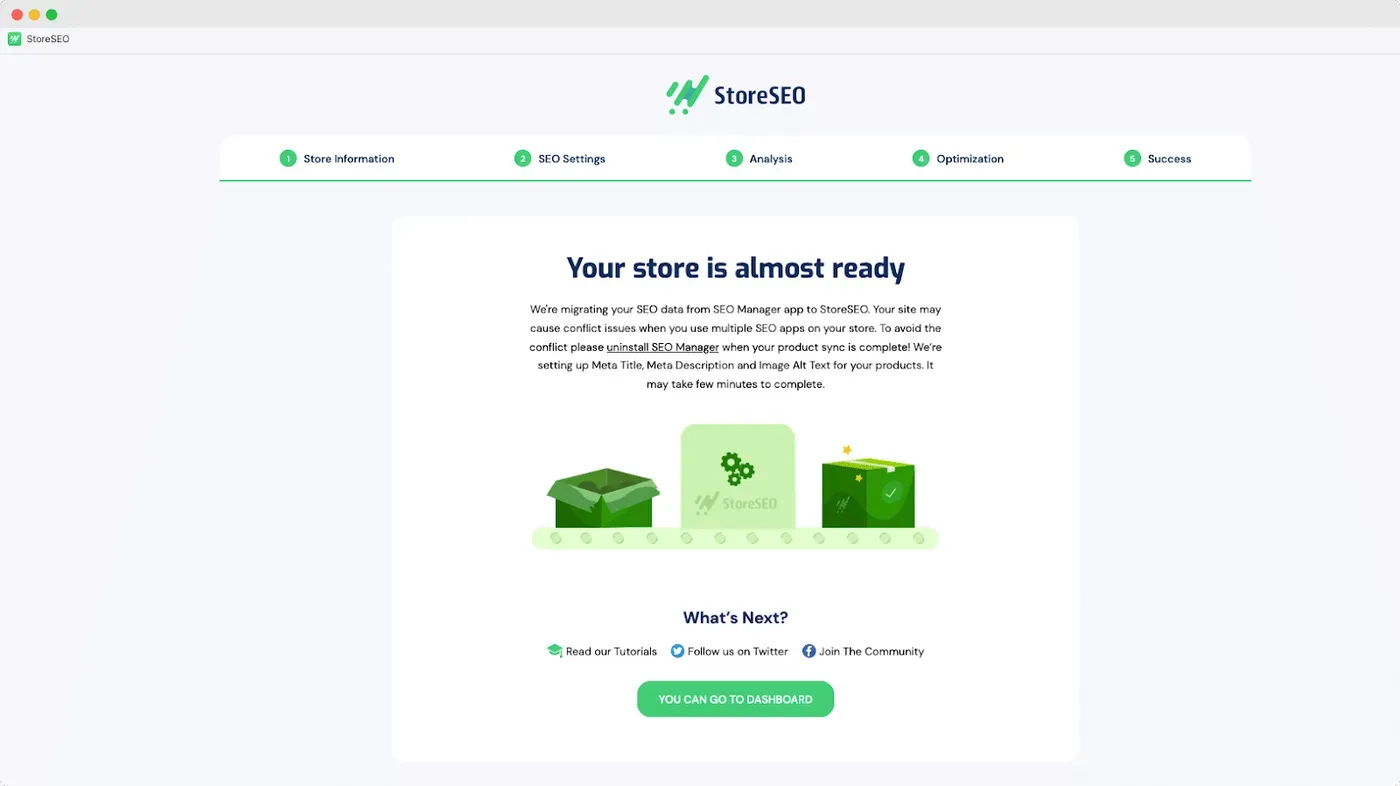Image resolution: width=1400 pixels, height=786 pixels.
Task: Close the window with the red button
Action: [x=17, y=14]
